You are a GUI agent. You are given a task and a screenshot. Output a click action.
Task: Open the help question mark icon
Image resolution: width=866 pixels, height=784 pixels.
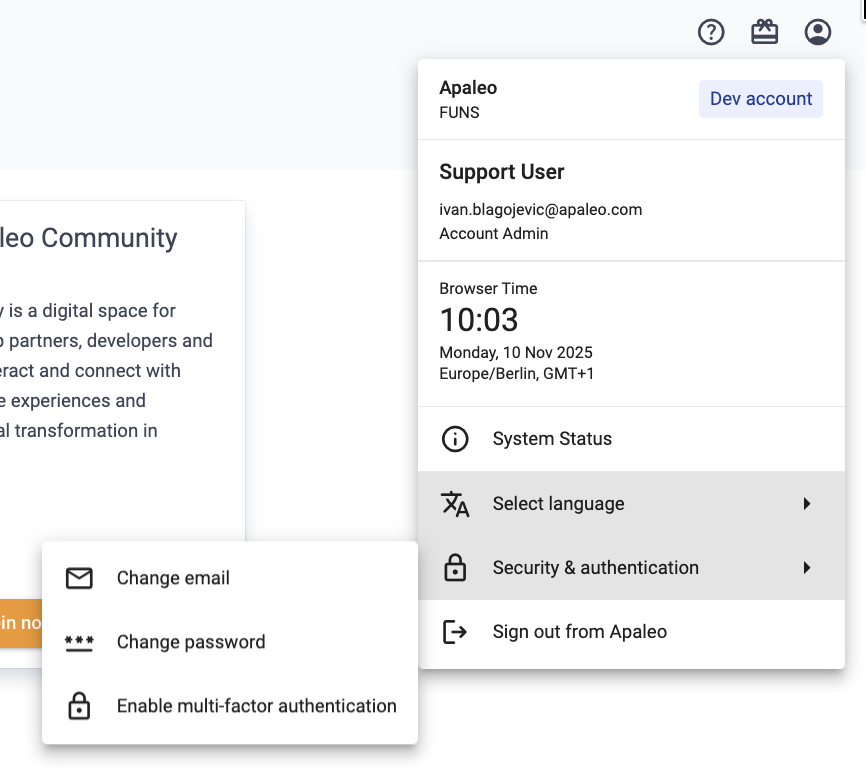(x=711, y=32)
